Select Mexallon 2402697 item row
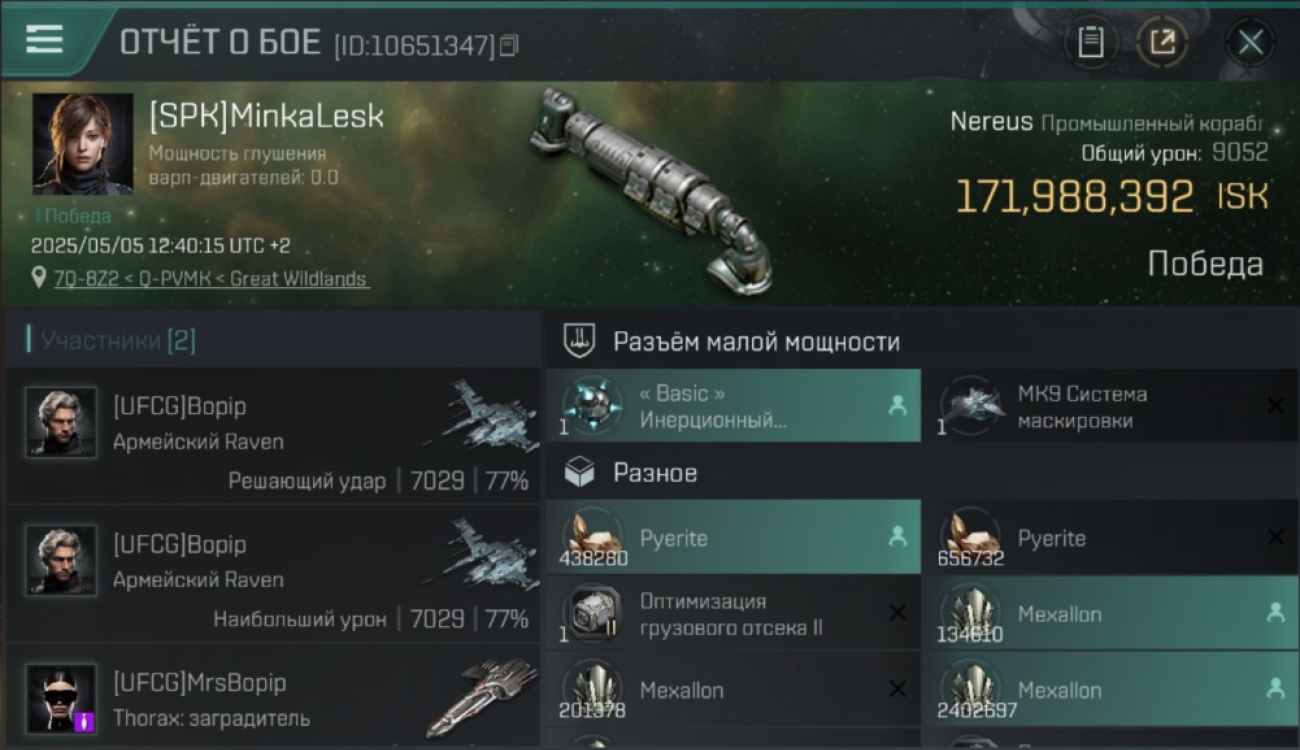The height and width of the screenshot is (750, 1300). pyautogui.click(x=1110, y=690)
